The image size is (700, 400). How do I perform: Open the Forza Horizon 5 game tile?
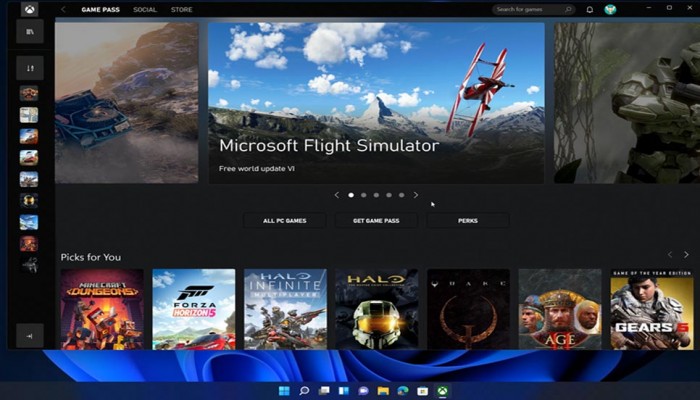click(194, 309)
